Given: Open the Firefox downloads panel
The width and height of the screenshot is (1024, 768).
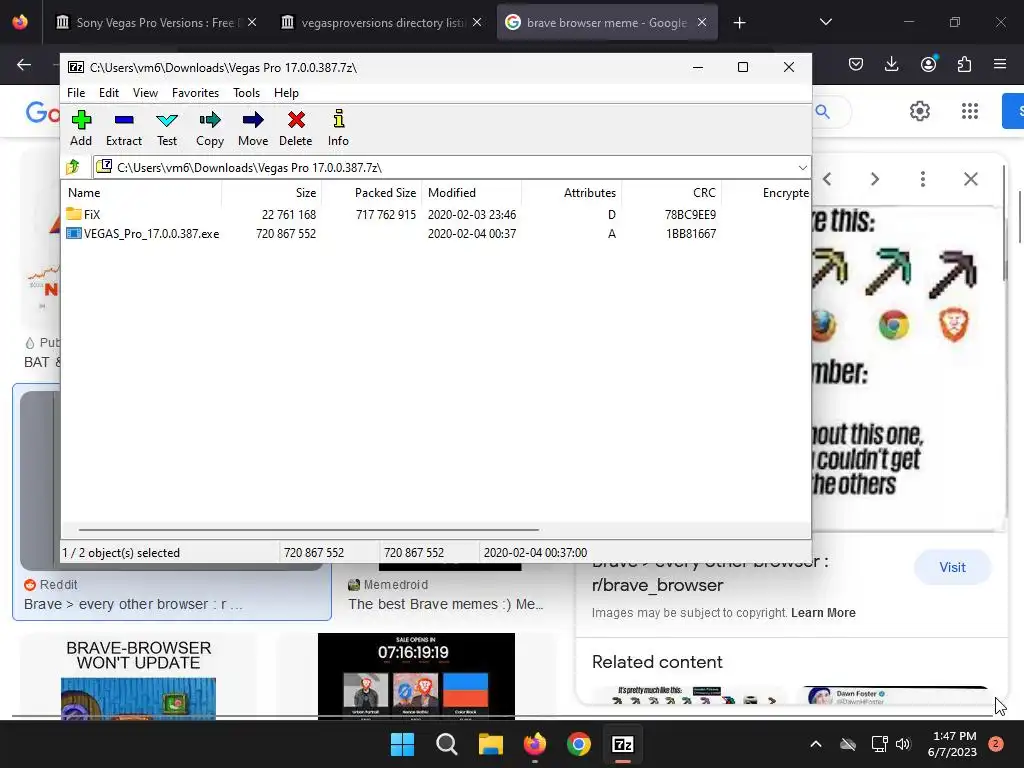Looking at the screenshot, I should pyautogui.click(x=891, y=64).
